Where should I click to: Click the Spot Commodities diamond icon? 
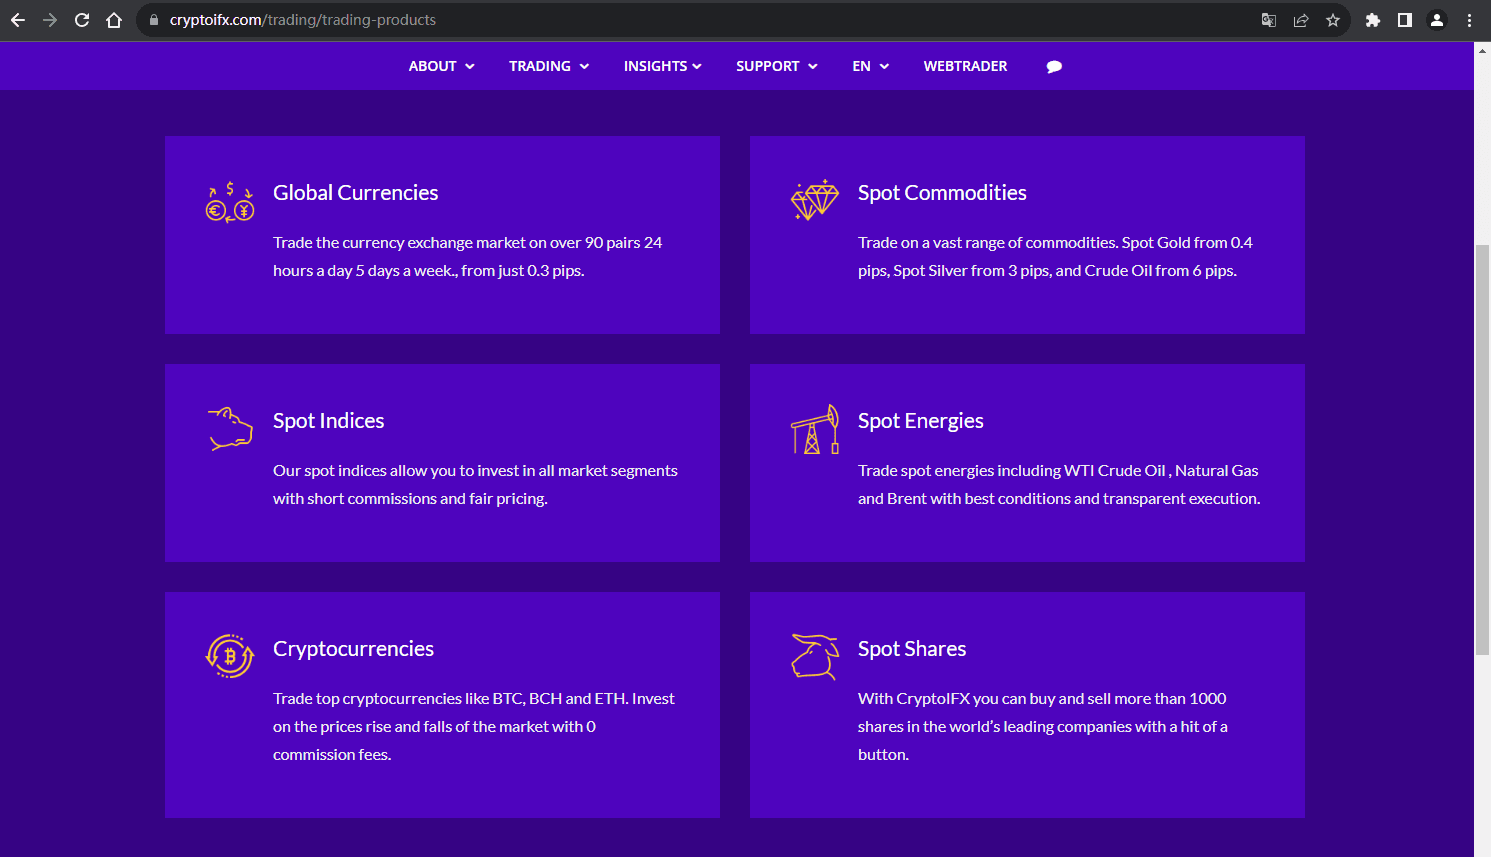point(815,200)
